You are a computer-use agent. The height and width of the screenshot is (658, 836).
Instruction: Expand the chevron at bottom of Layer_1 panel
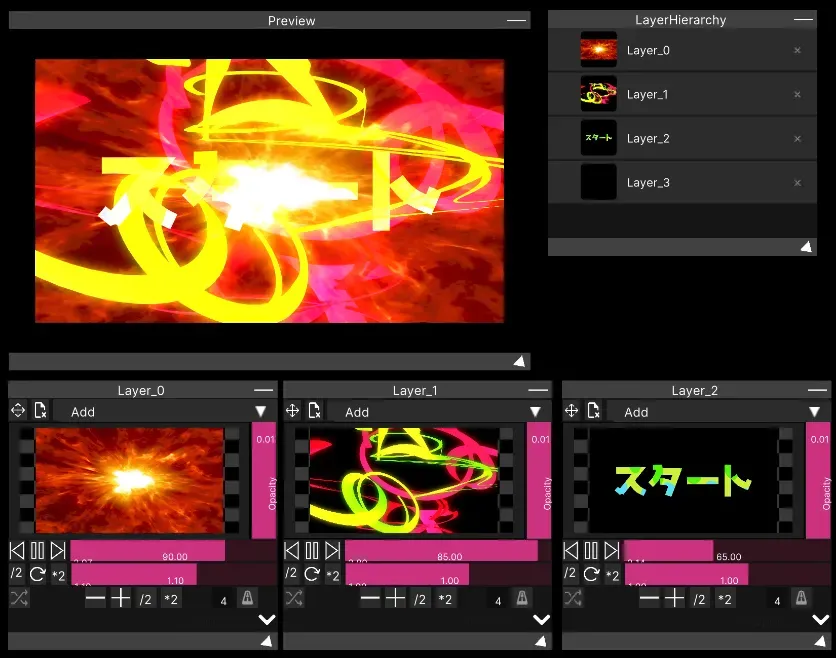coord(541,619)
